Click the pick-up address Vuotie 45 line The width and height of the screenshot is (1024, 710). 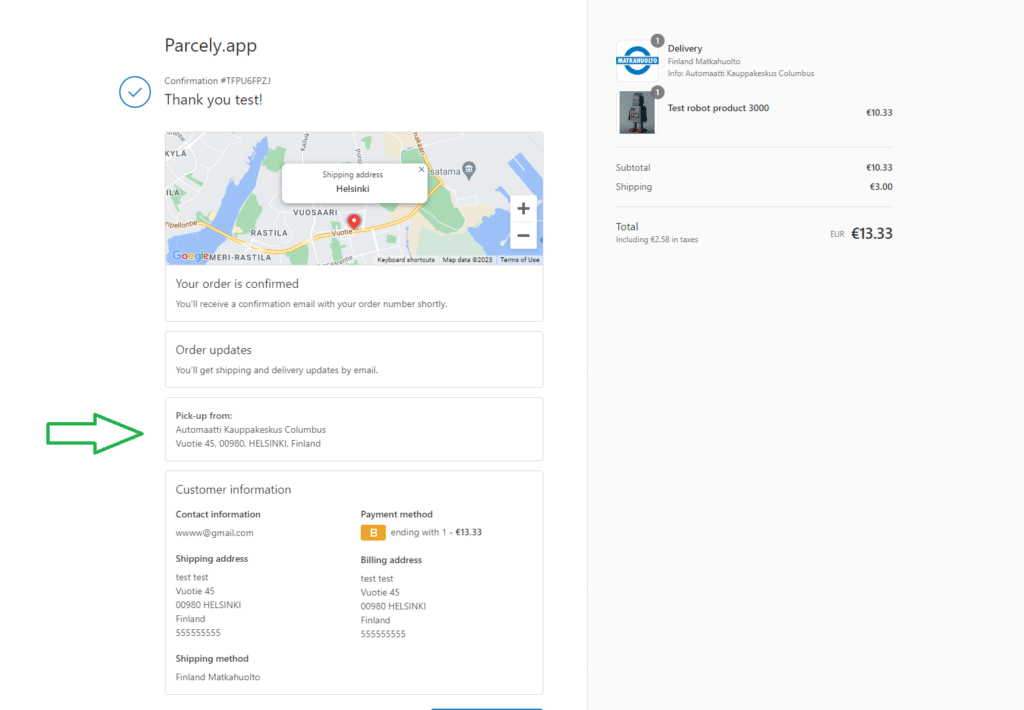point(248,444)
